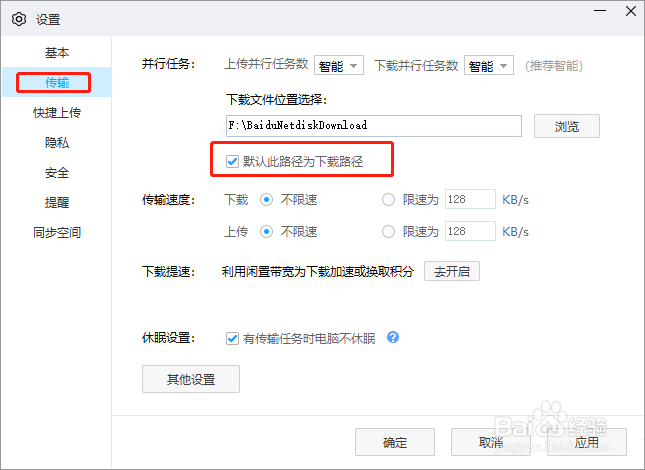Viewport: 645px width, 470px height.
Task: Toggle 默认此路径为下载路径 checkbox
Action: (x=232, y=161)
